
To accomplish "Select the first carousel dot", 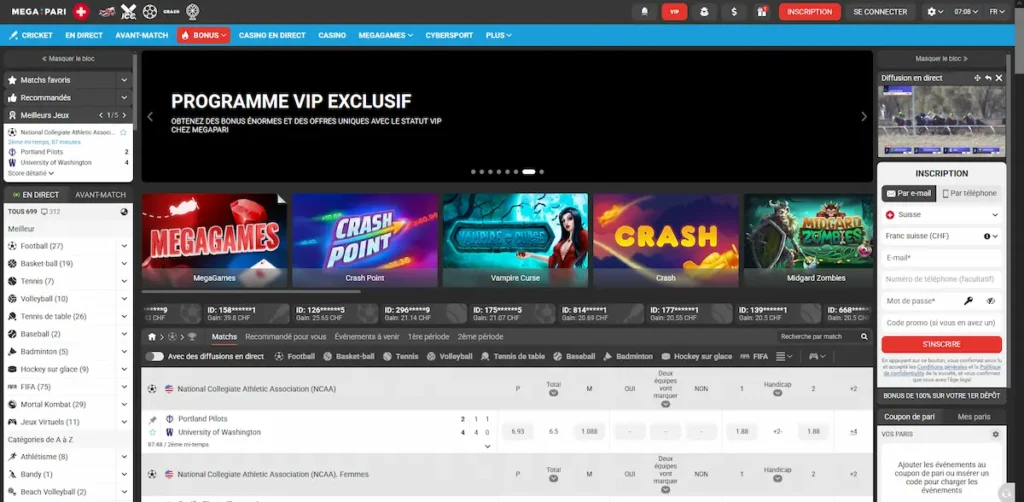I will 473,172.
